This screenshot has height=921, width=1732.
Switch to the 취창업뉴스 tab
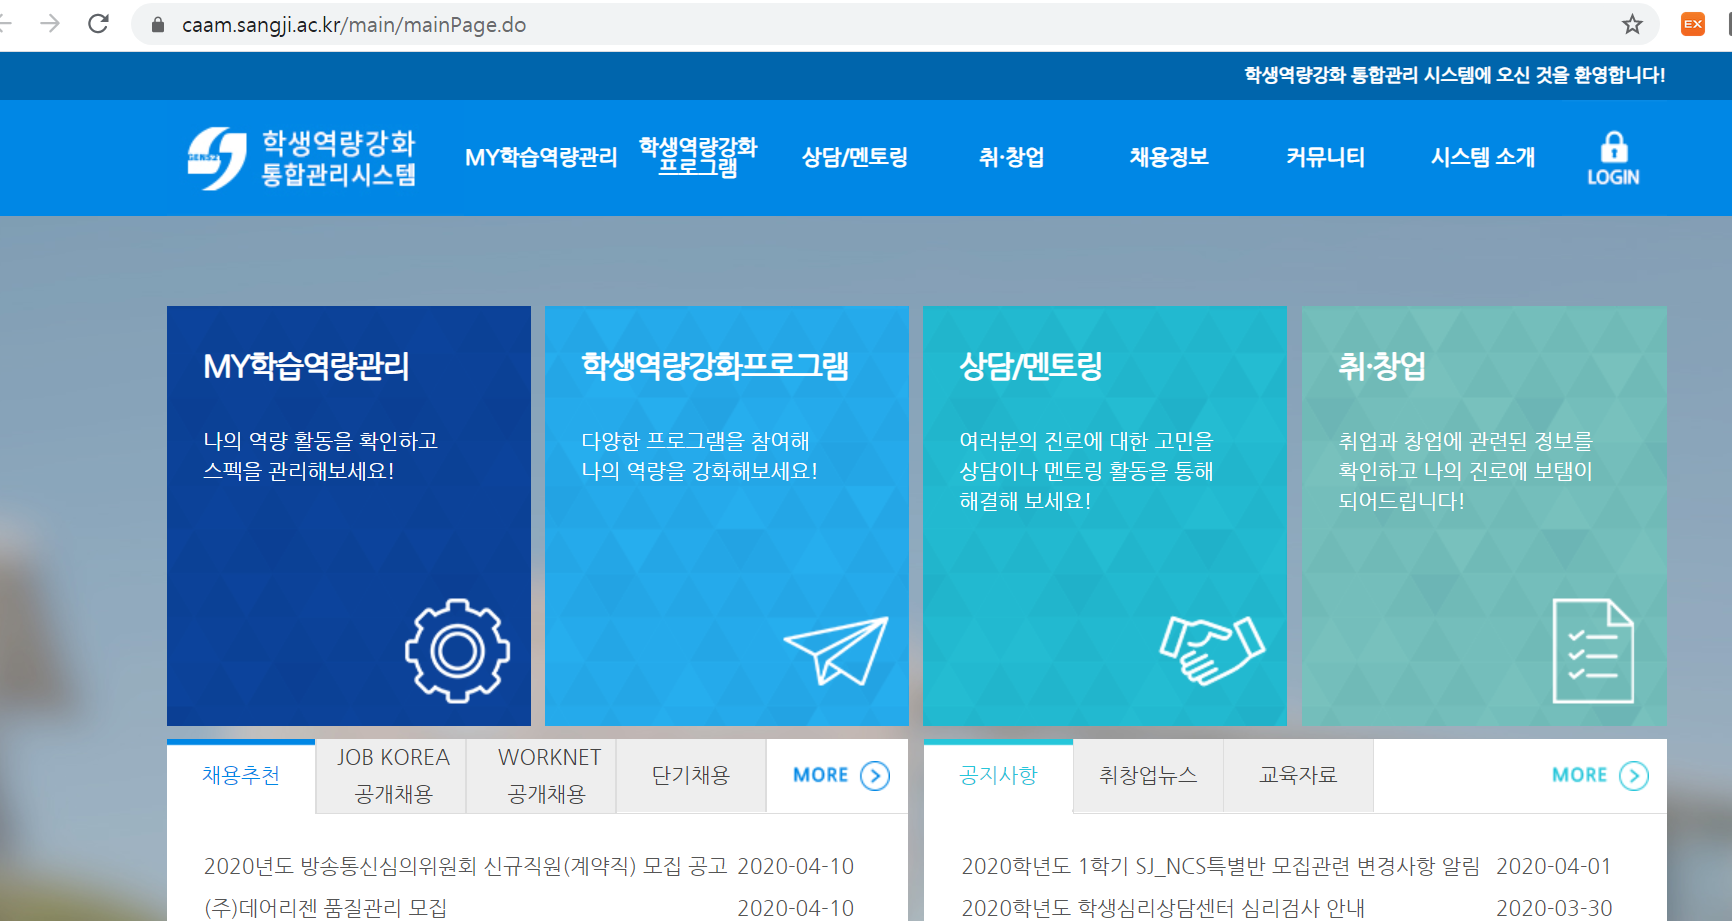pos(1148,775)
